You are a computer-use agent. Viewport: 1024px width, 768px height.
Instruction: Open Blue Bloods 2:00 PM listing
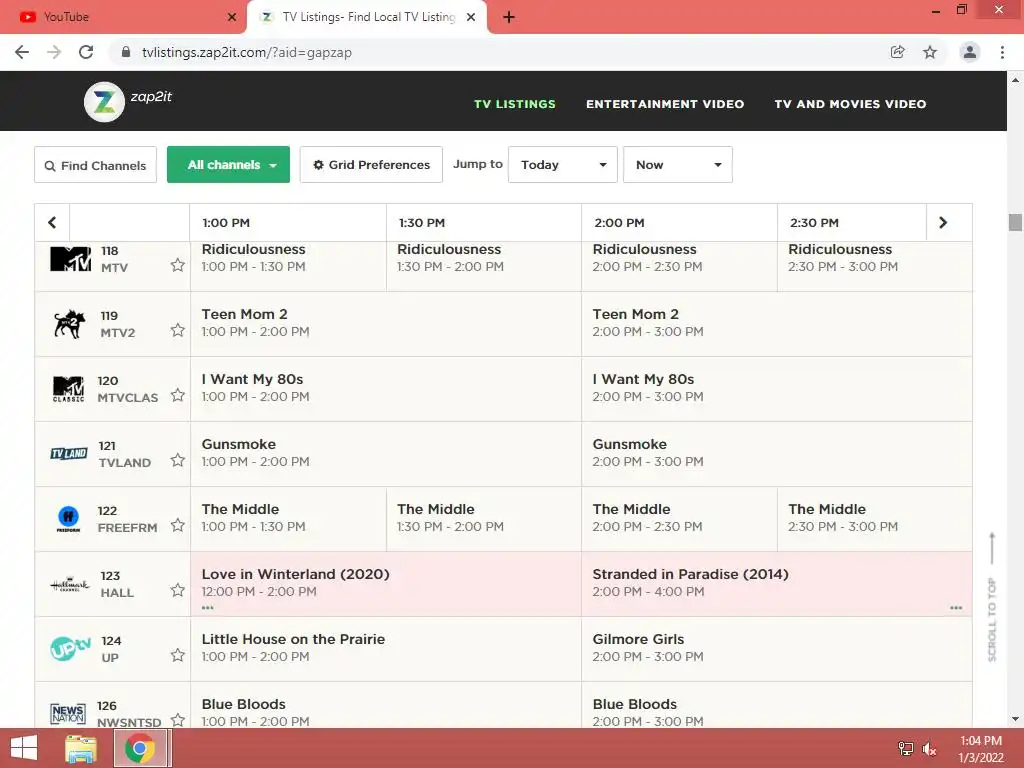[776, 705]
